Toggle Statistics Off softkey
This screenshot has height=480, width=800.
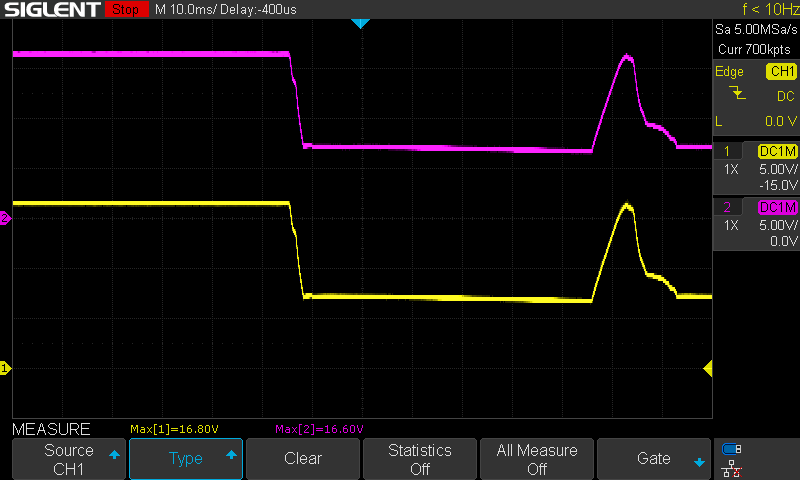420,459
